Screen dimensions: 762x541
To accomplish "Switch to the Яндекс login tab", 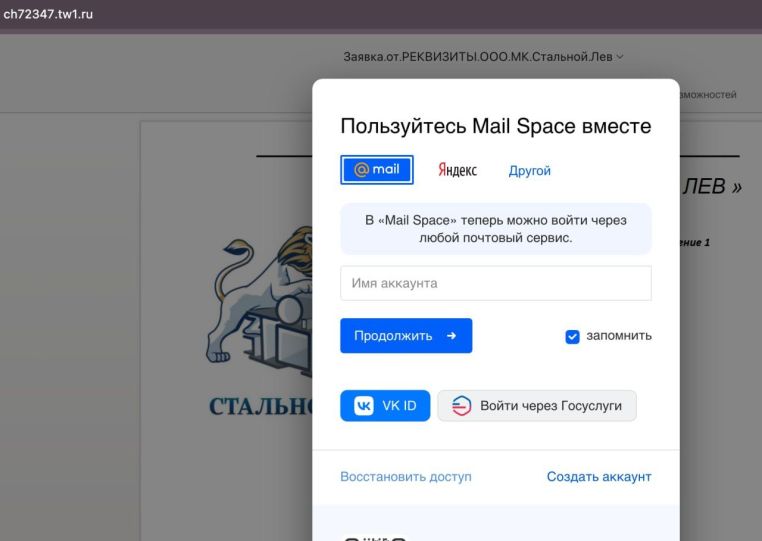I will pyautogui.click(x=457, y=171).
